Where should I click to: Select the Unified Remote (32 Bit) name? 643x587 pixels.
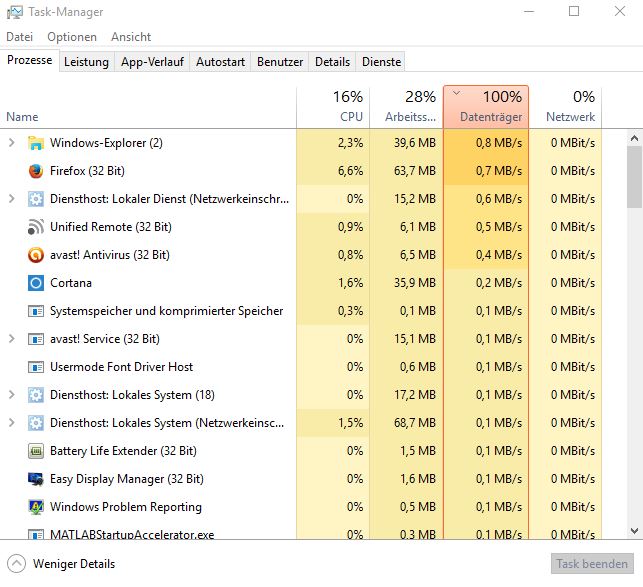tap(111, 227)
